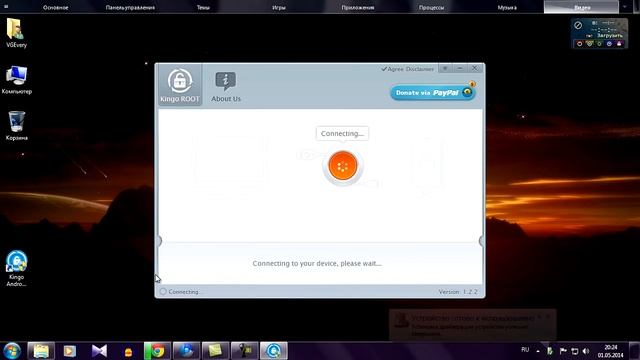Close the Kingo ROOT window
This screenshot has height=360, width=640.
pyautogui.click(x=475, y=68)
